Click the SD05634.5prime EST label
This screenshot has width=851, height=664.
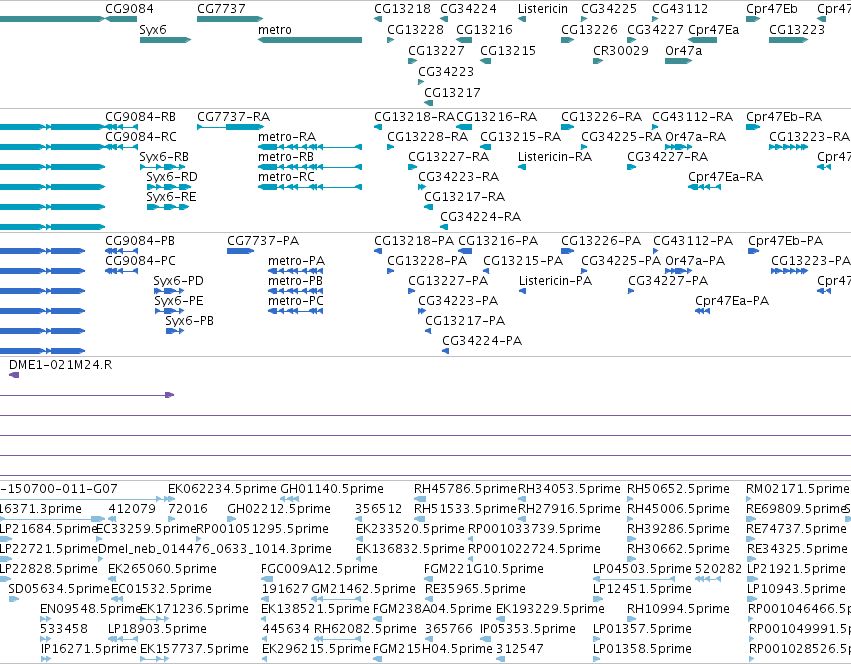tap(59, 589)
